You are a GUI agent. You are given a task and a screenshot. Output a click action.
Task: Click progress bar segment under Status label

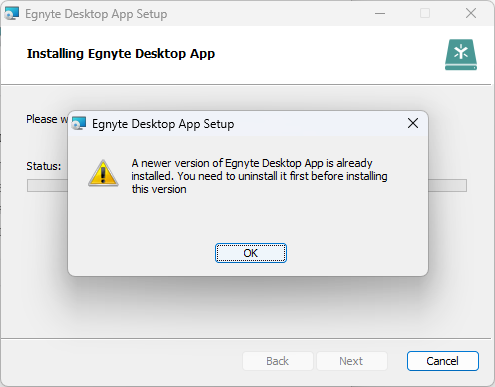coord(47,186)
